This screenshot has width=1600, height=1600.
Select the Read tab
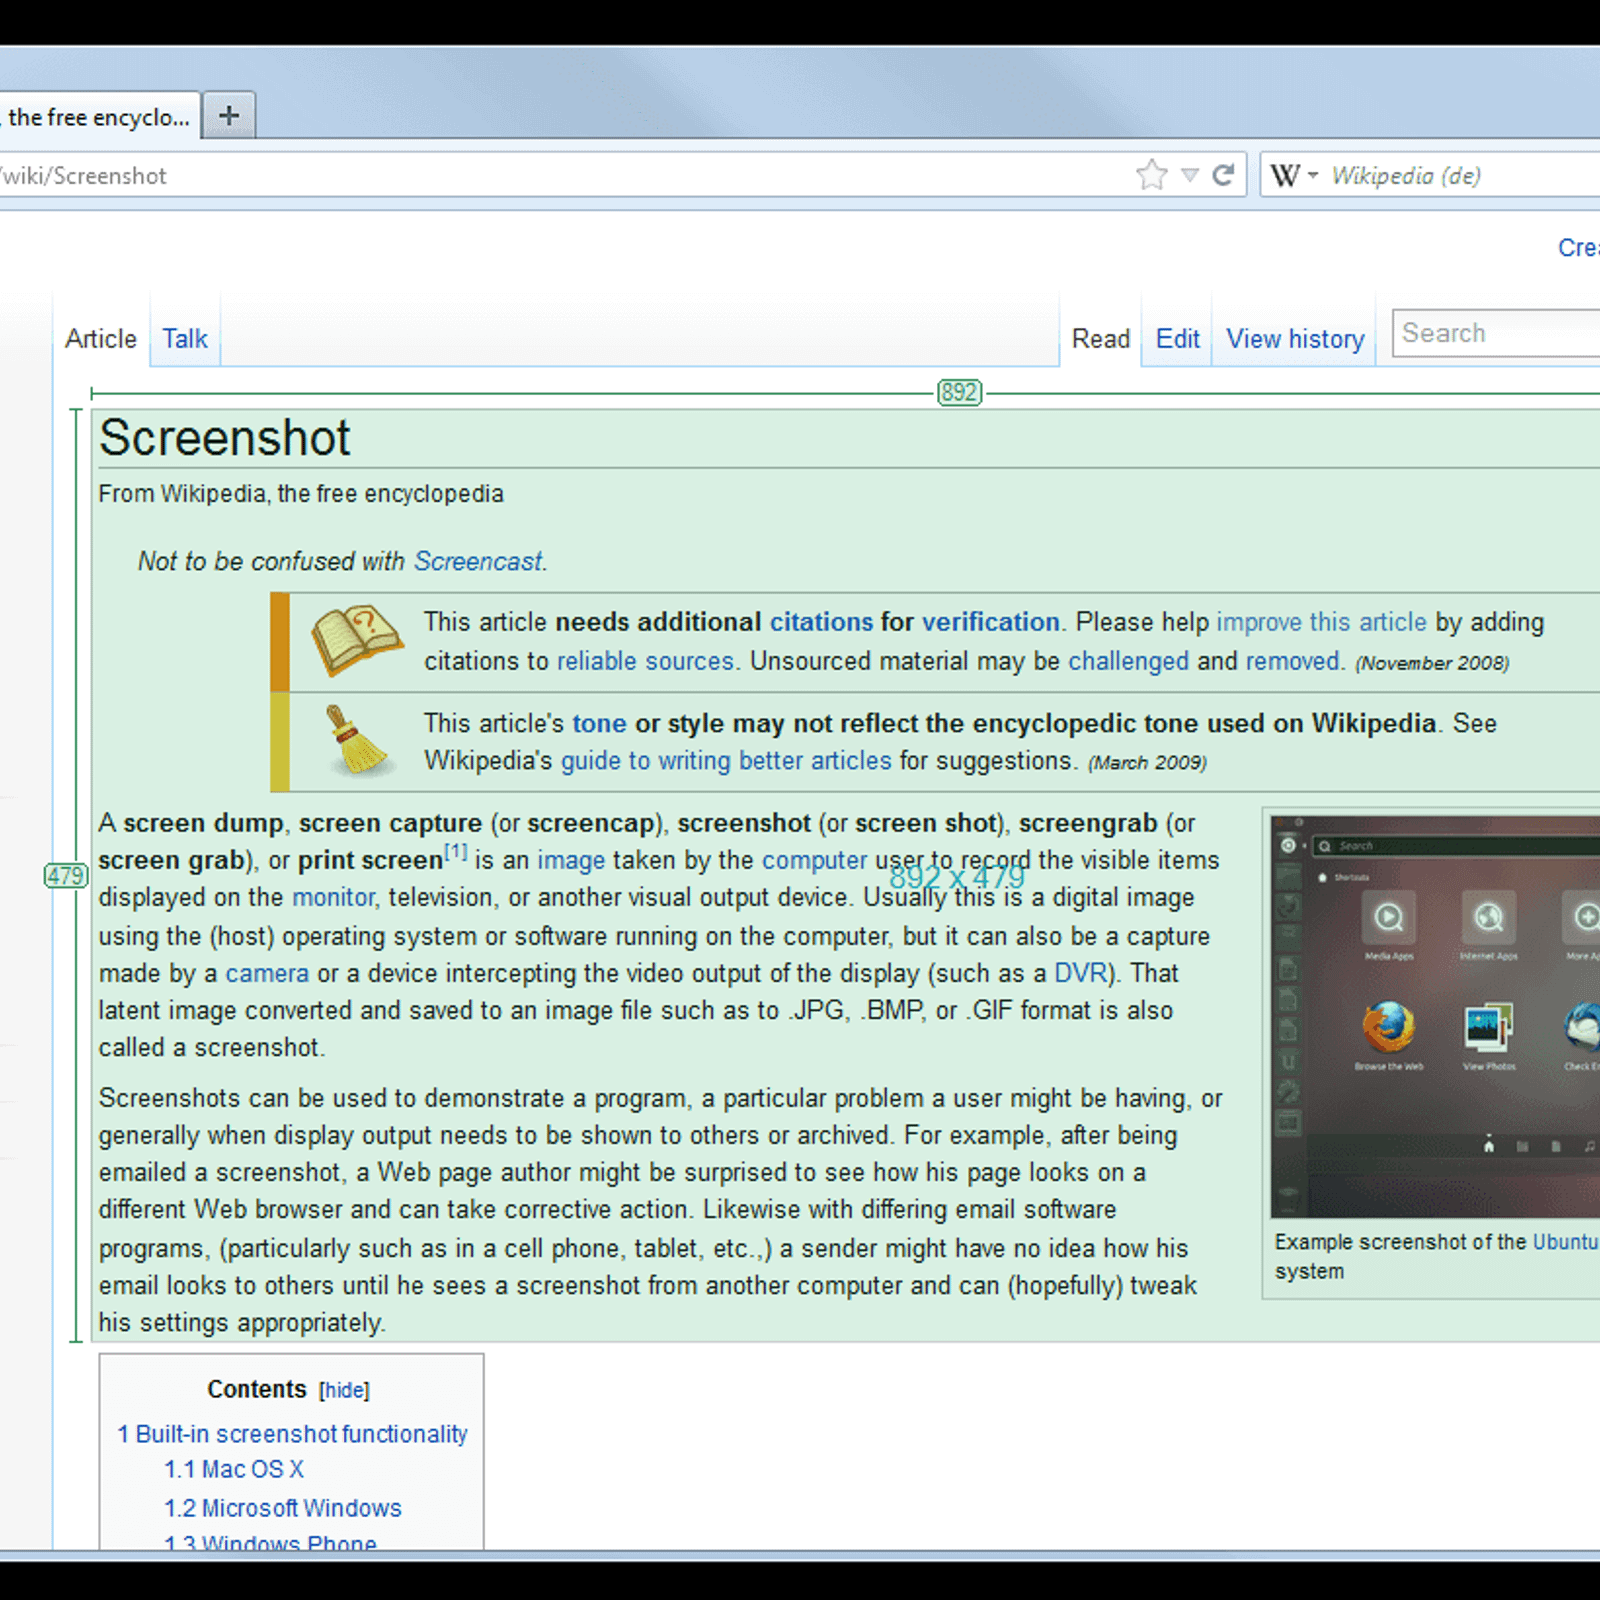1101,339
